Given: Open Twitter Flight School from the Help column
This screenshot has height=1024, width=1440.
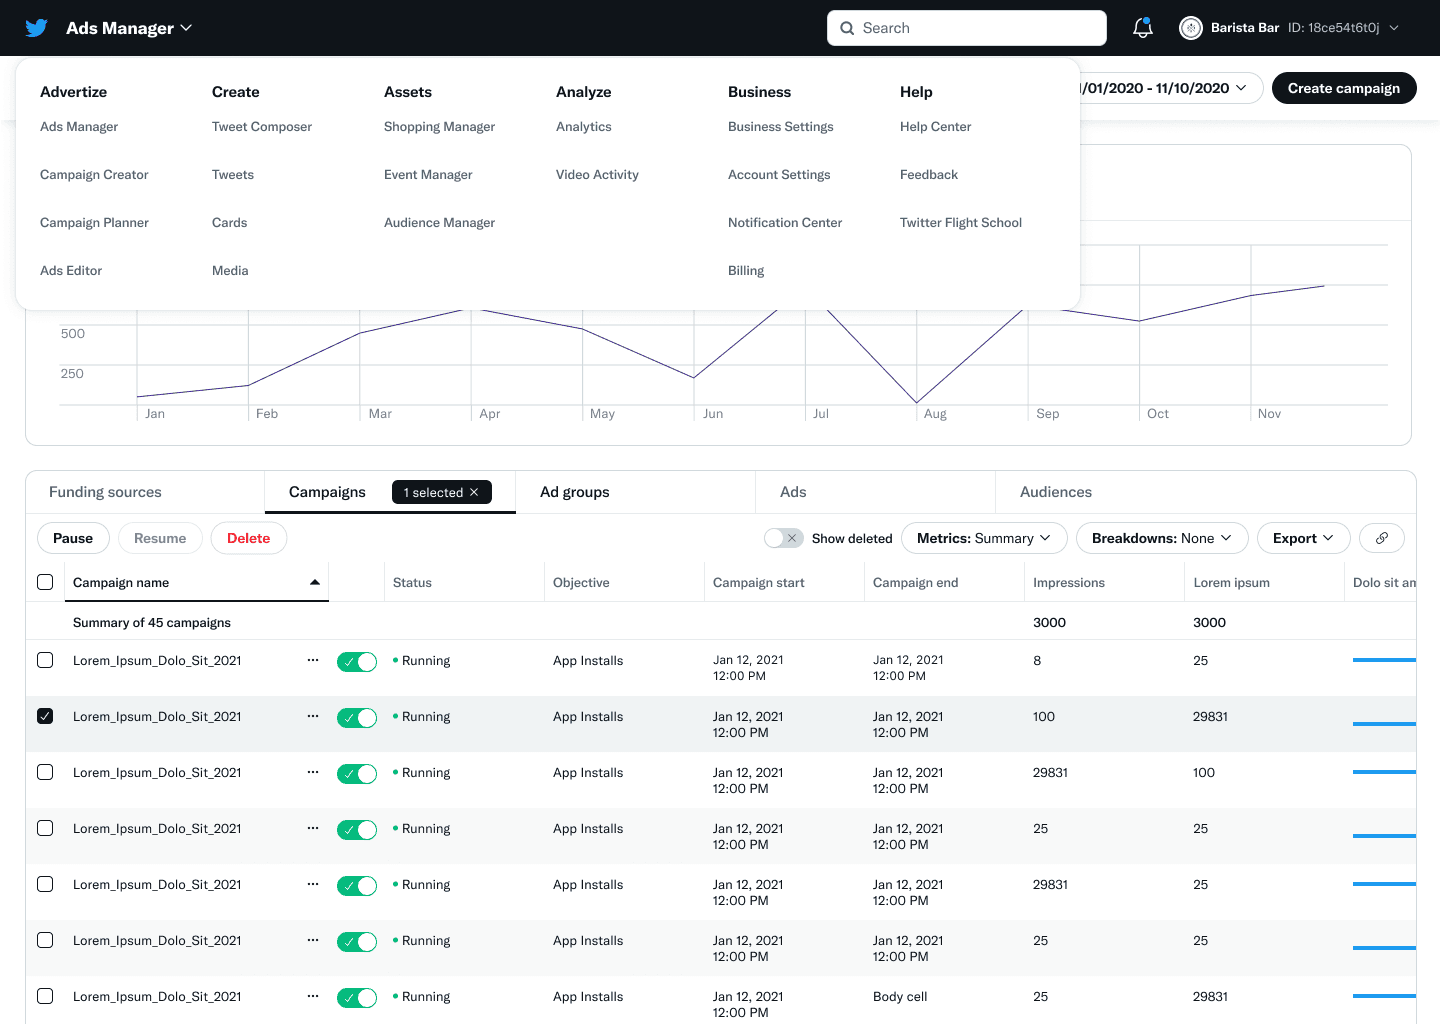Looking at the screenshot, I should (x=960, y=222).
